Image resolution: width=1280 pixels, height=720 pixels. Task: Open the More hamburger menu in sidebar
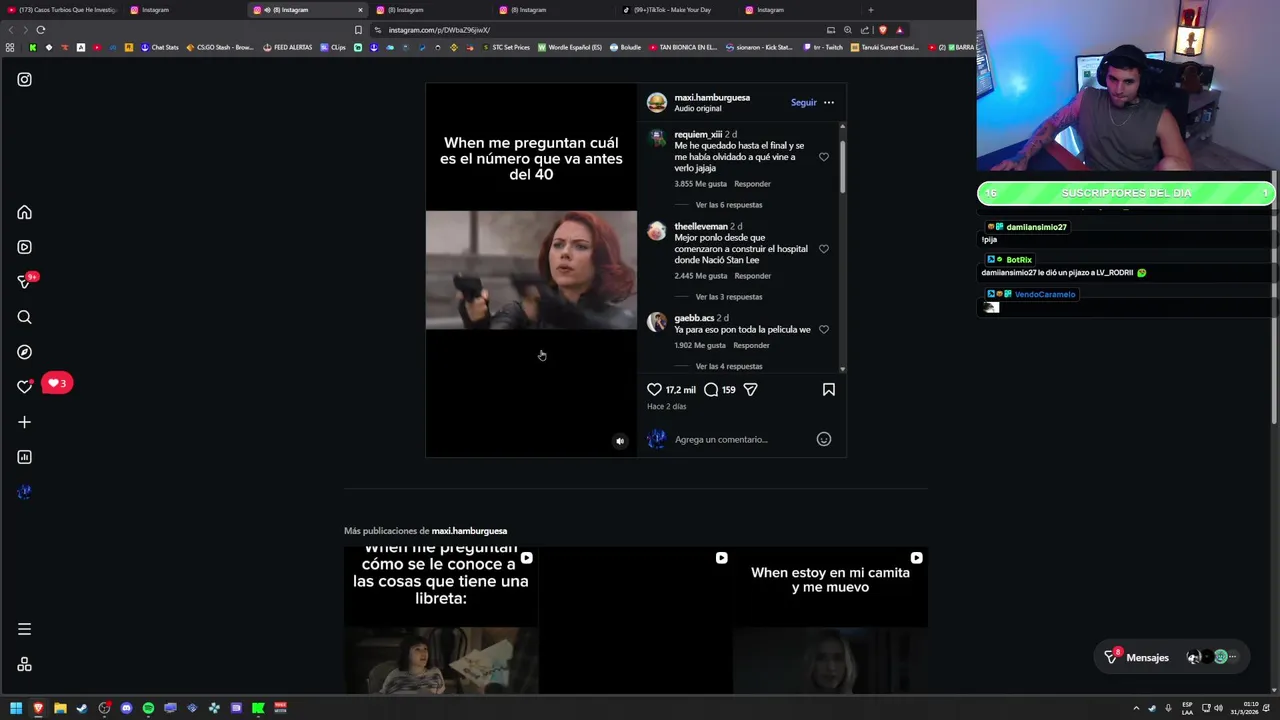pyautogui.click(x=24, y=629)
